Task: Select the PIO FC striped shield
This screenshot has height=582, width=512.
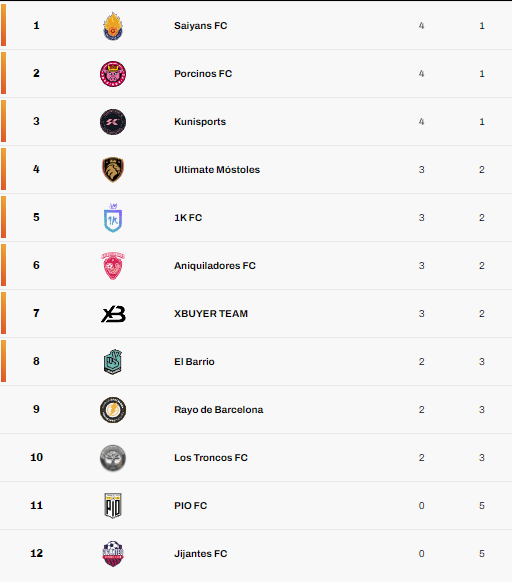Action: pos(113,506)
